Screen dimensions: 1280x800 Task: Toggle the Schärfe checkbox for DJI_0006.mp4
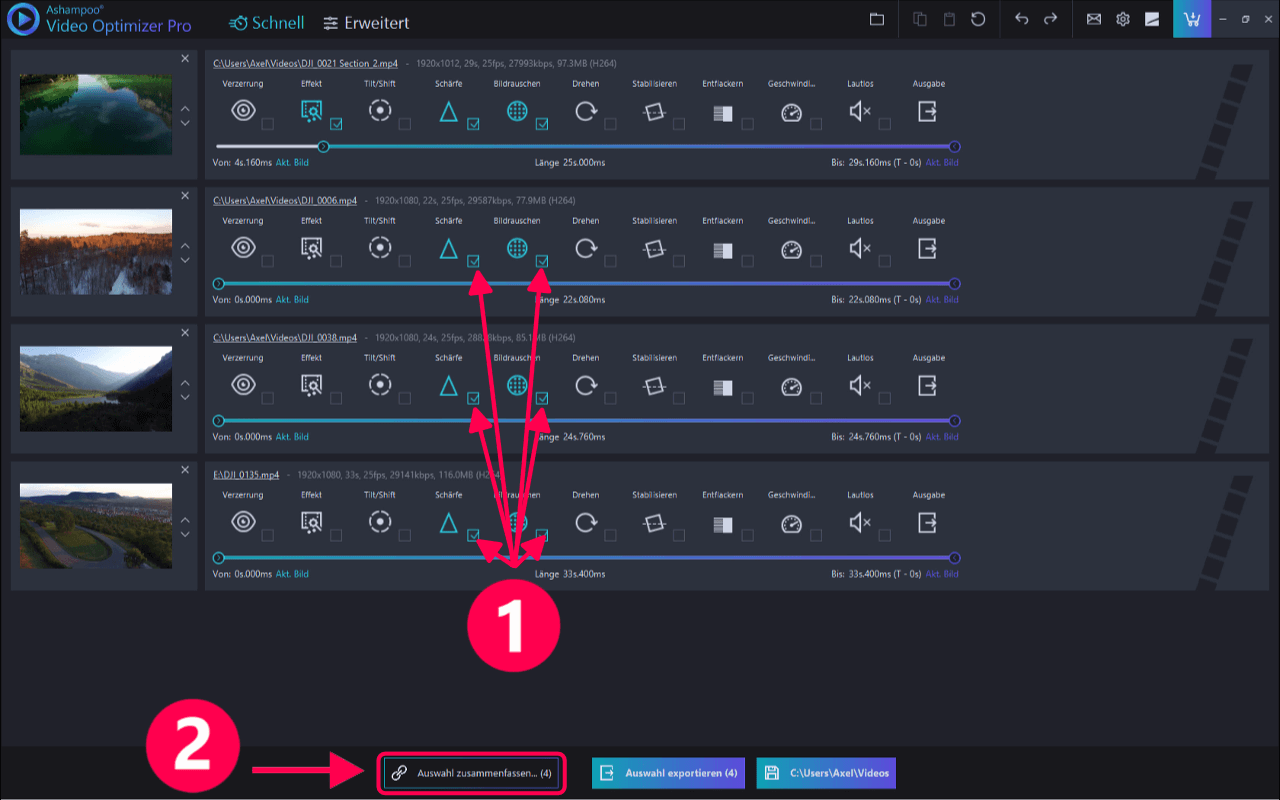coord(473,261)
